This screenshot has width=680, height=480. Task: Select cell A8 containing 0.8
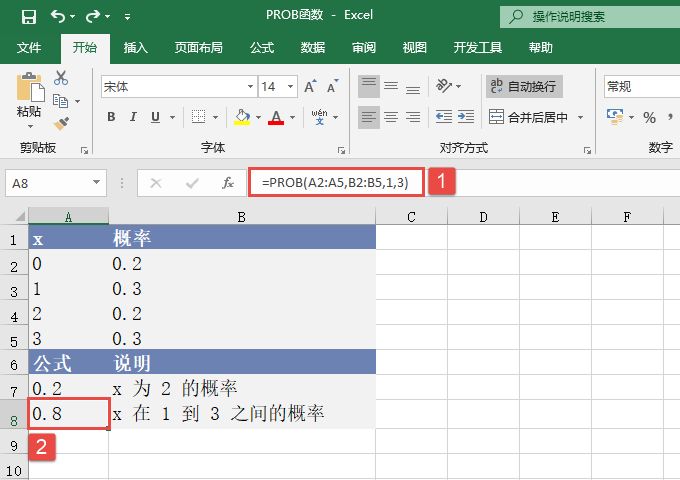68,414
